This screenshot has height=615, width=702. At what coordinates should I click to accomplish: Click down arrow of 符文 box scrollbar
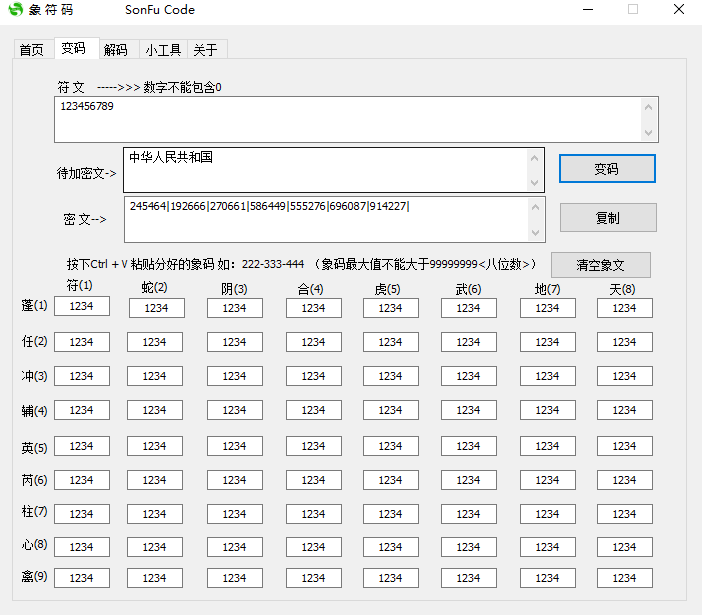tap(648, 132)
